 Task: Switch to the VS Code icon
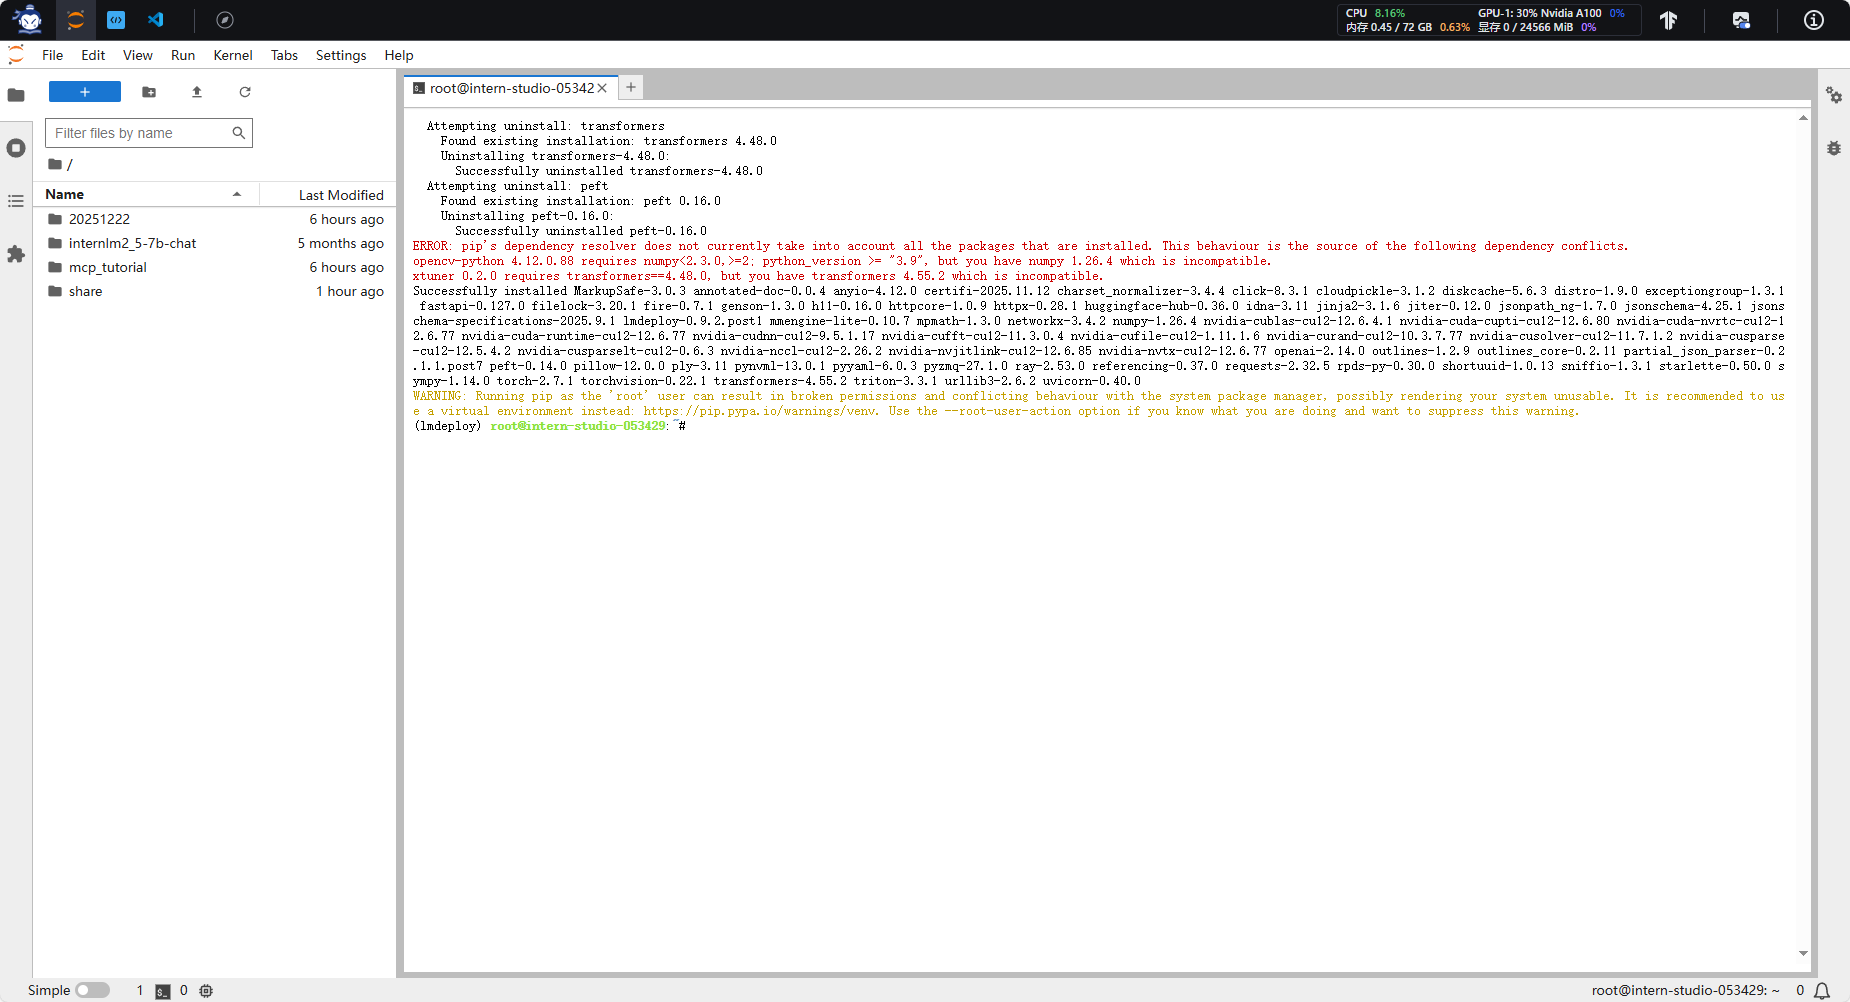[156, 20]
